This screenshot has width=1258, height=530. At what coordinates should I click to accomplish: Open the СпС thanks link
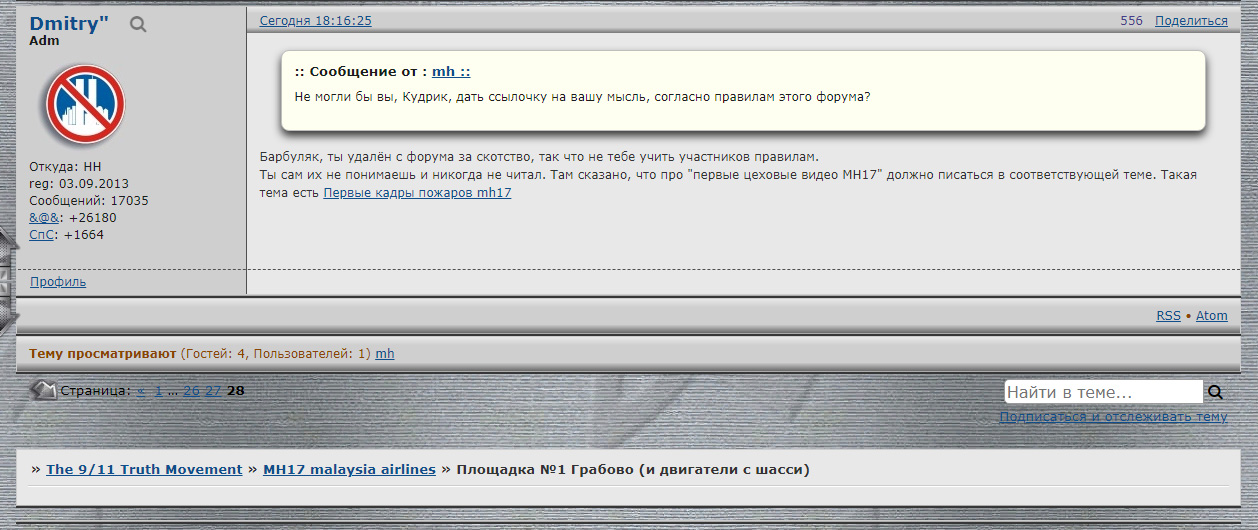click(42, 234)
